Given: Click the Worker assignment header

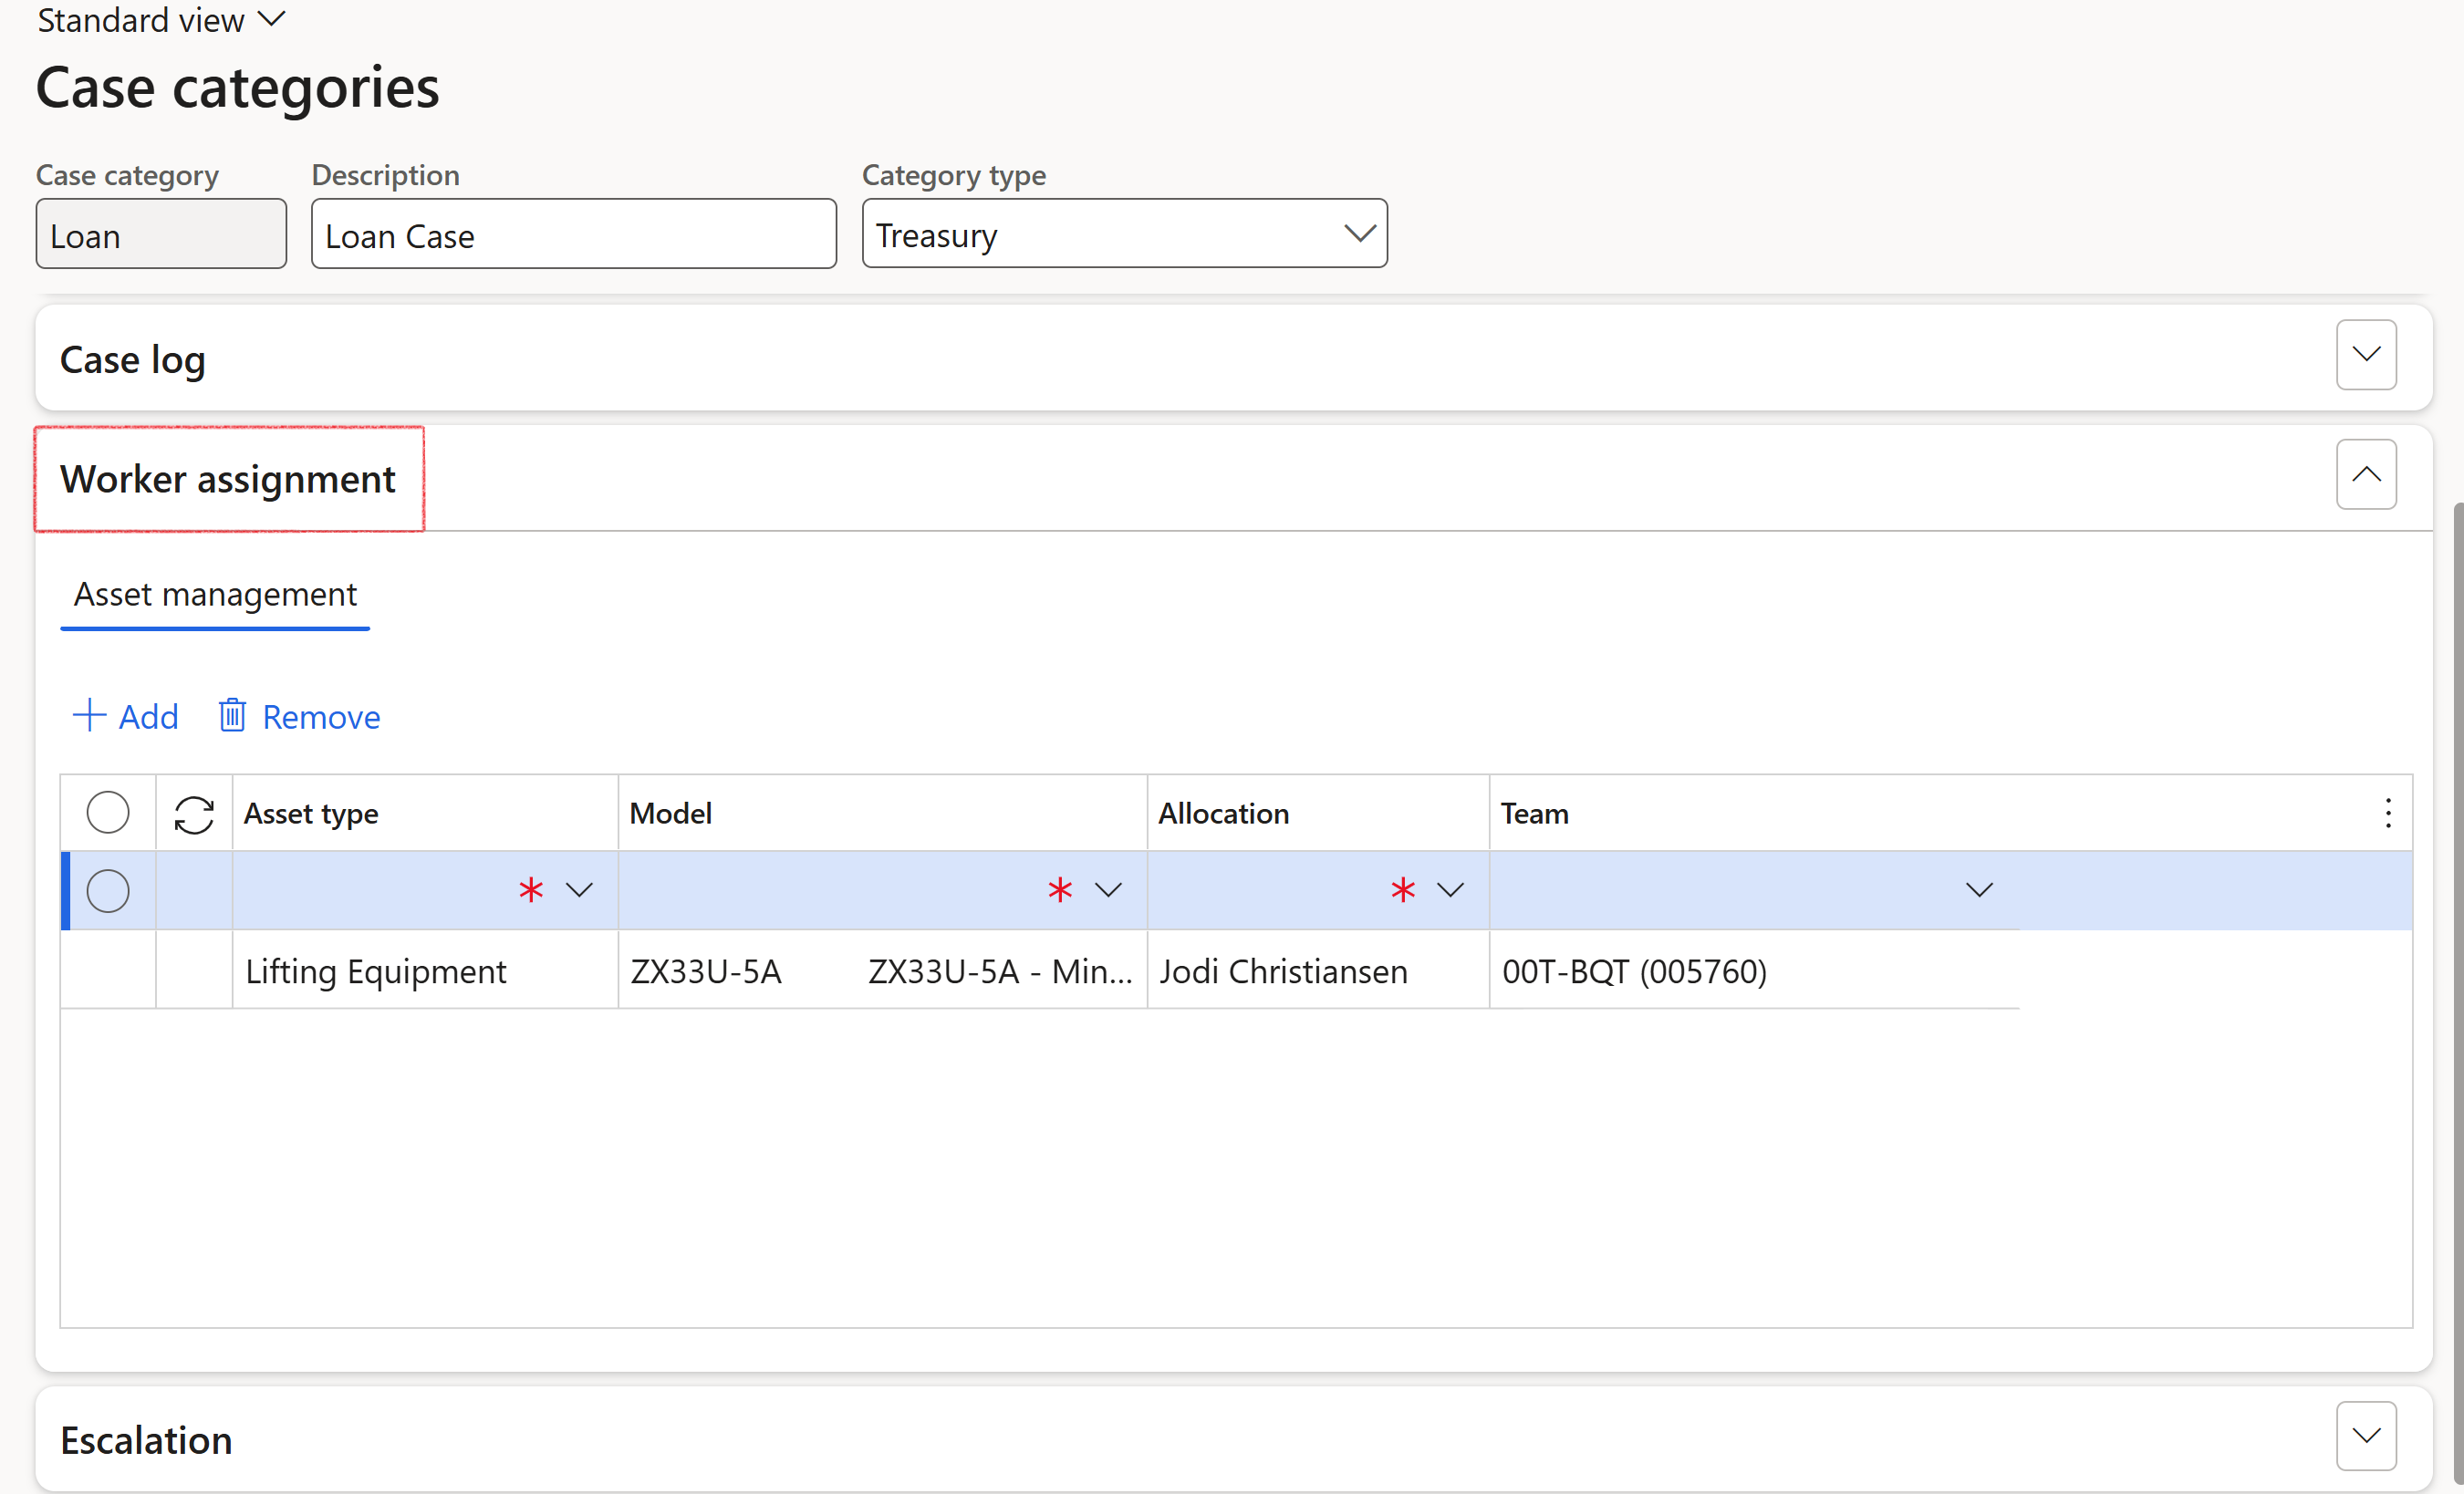Looking at the screenshot, I should (228, 479).
